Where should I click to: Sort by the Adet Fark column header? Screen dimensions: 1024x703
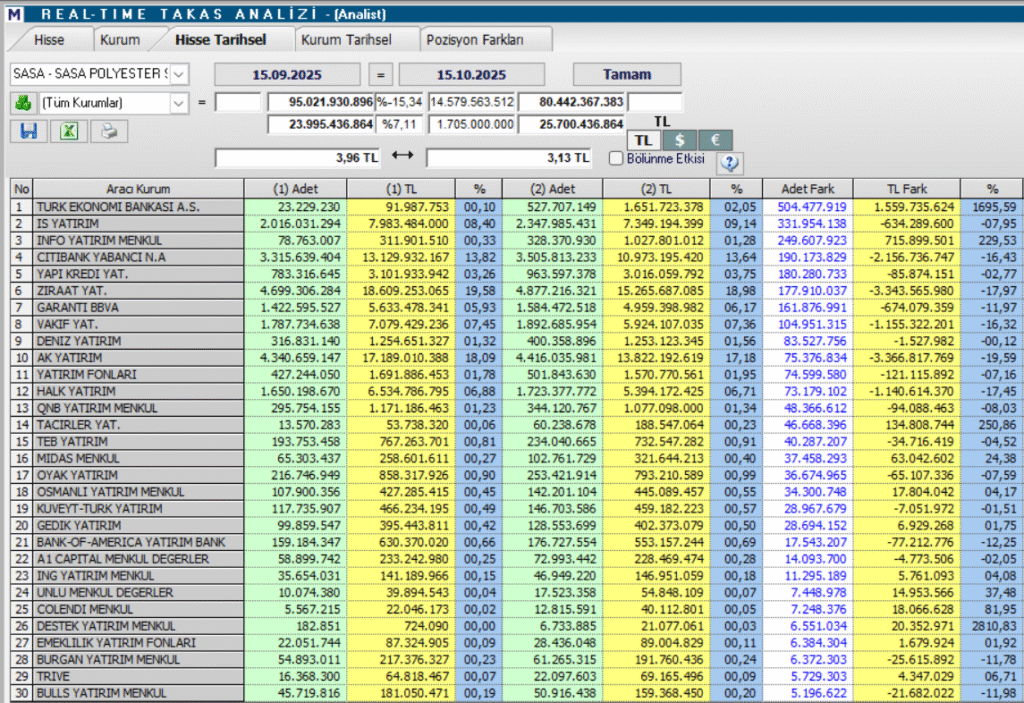pyautogui.click(x=808, y=189)
